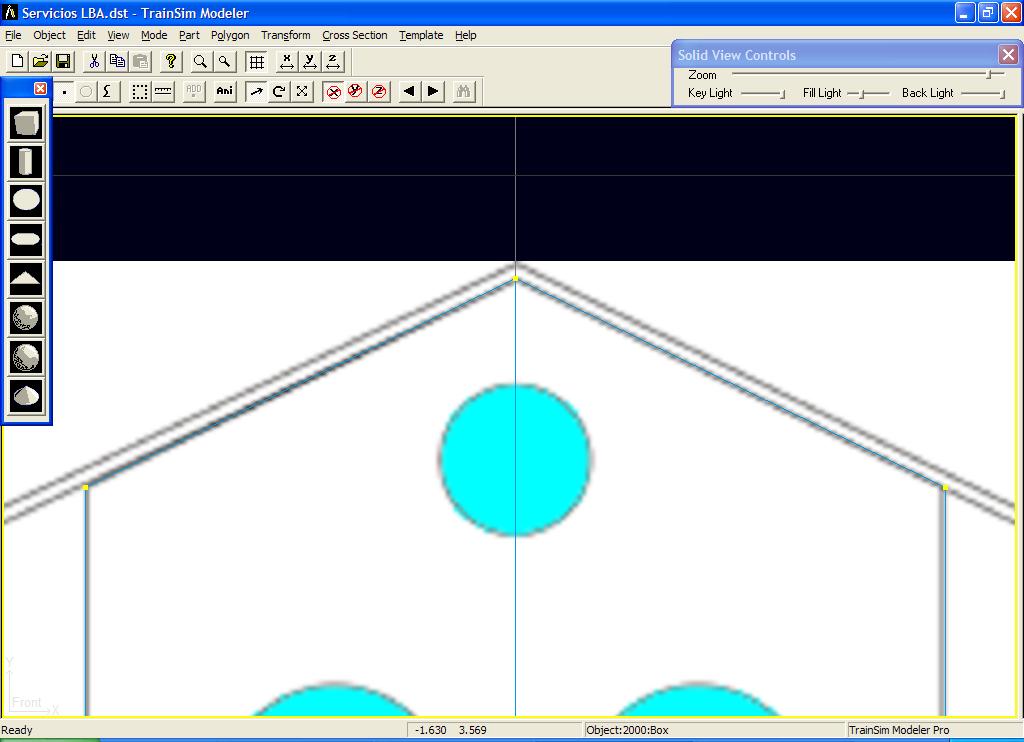
Task: Open the Ani animation tool
Action: (224, 92)
